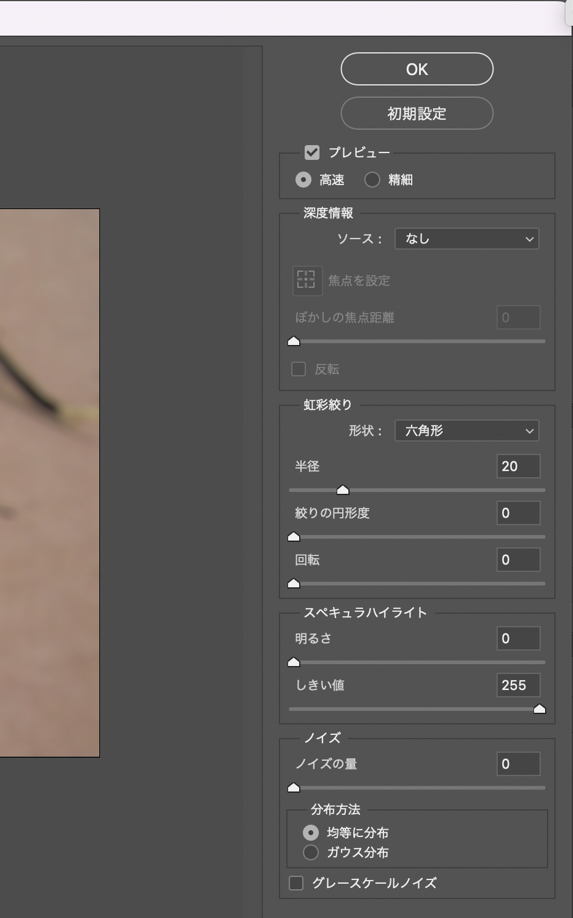Select 均等に分布 radio button
The height and width of the screenshot is (918, 573).
click(311, 833)
